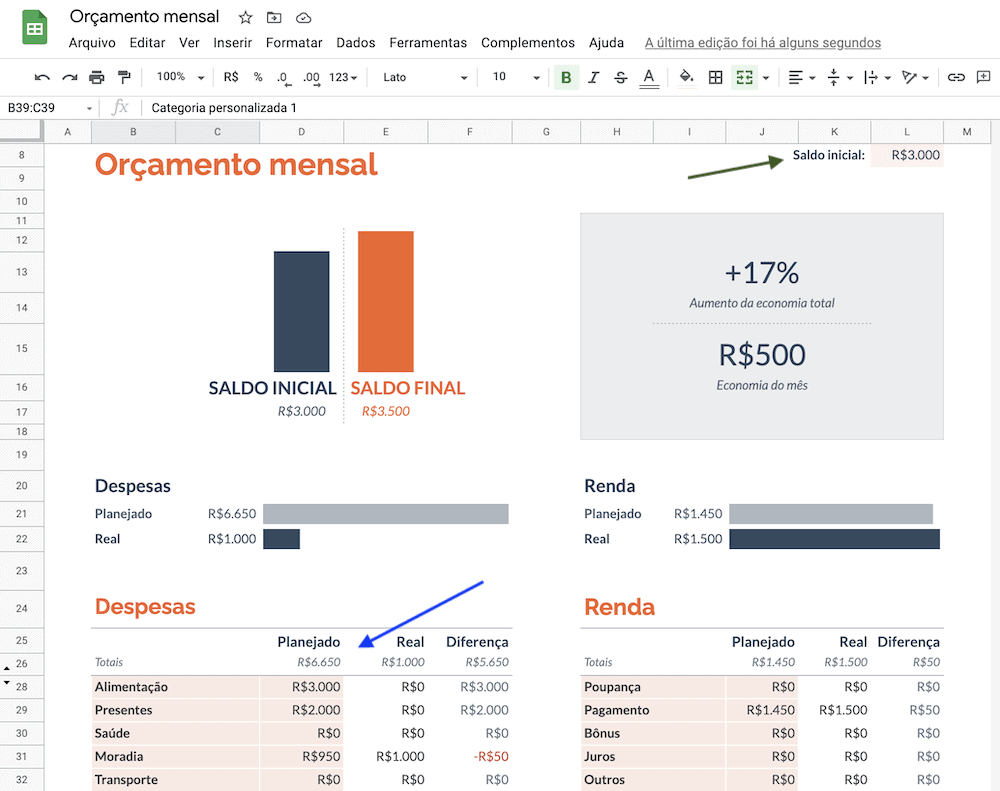Click Pagamento's R$1.500 real cell

834,710
